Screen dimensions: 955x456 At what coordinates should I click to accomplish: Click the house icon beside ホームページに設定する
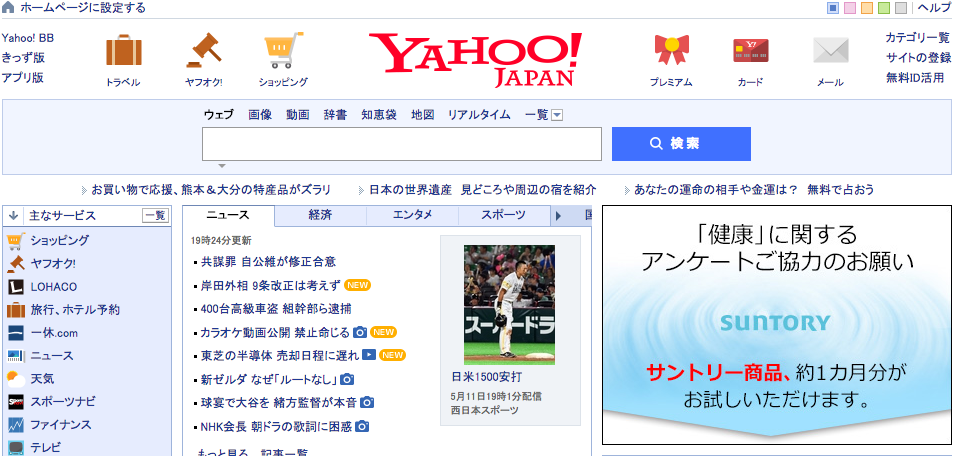tap(8, 8)
